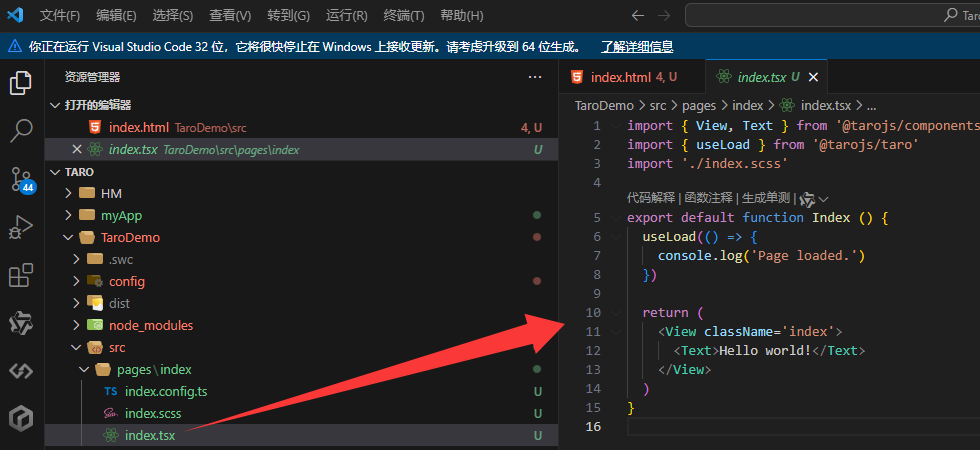Expand the .swc folder
Screen dimensions: 980x450
(76, 259)
